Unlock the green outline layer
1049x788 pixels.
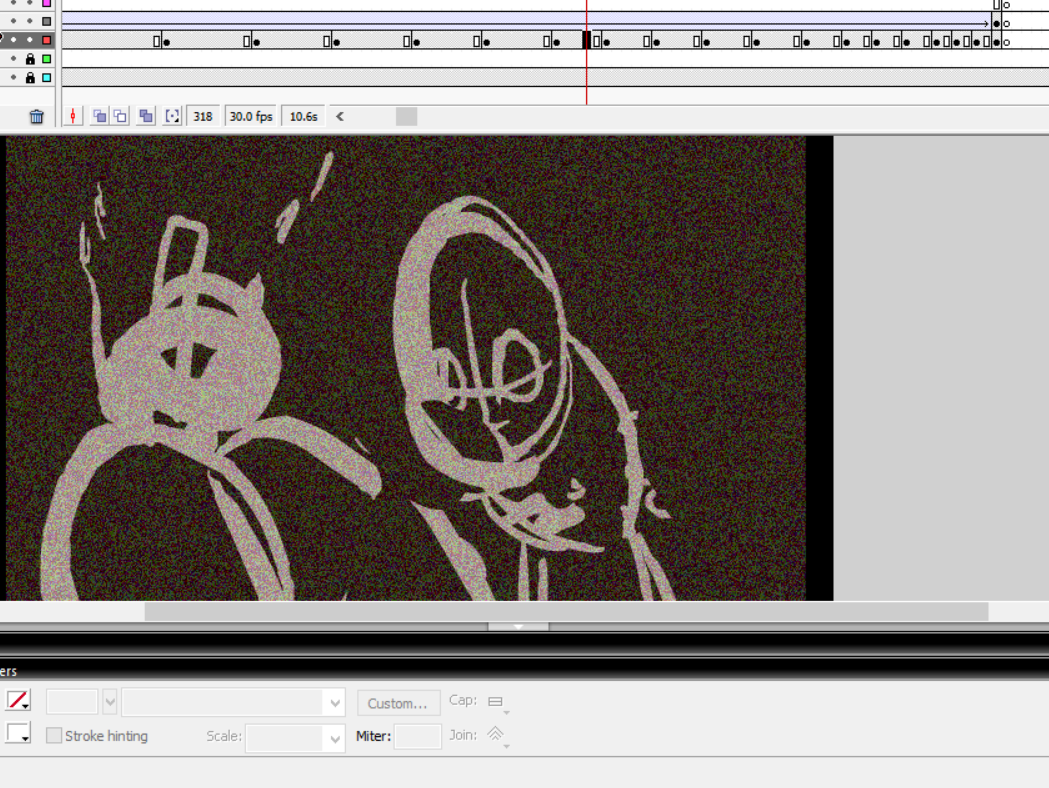[30, 59]
